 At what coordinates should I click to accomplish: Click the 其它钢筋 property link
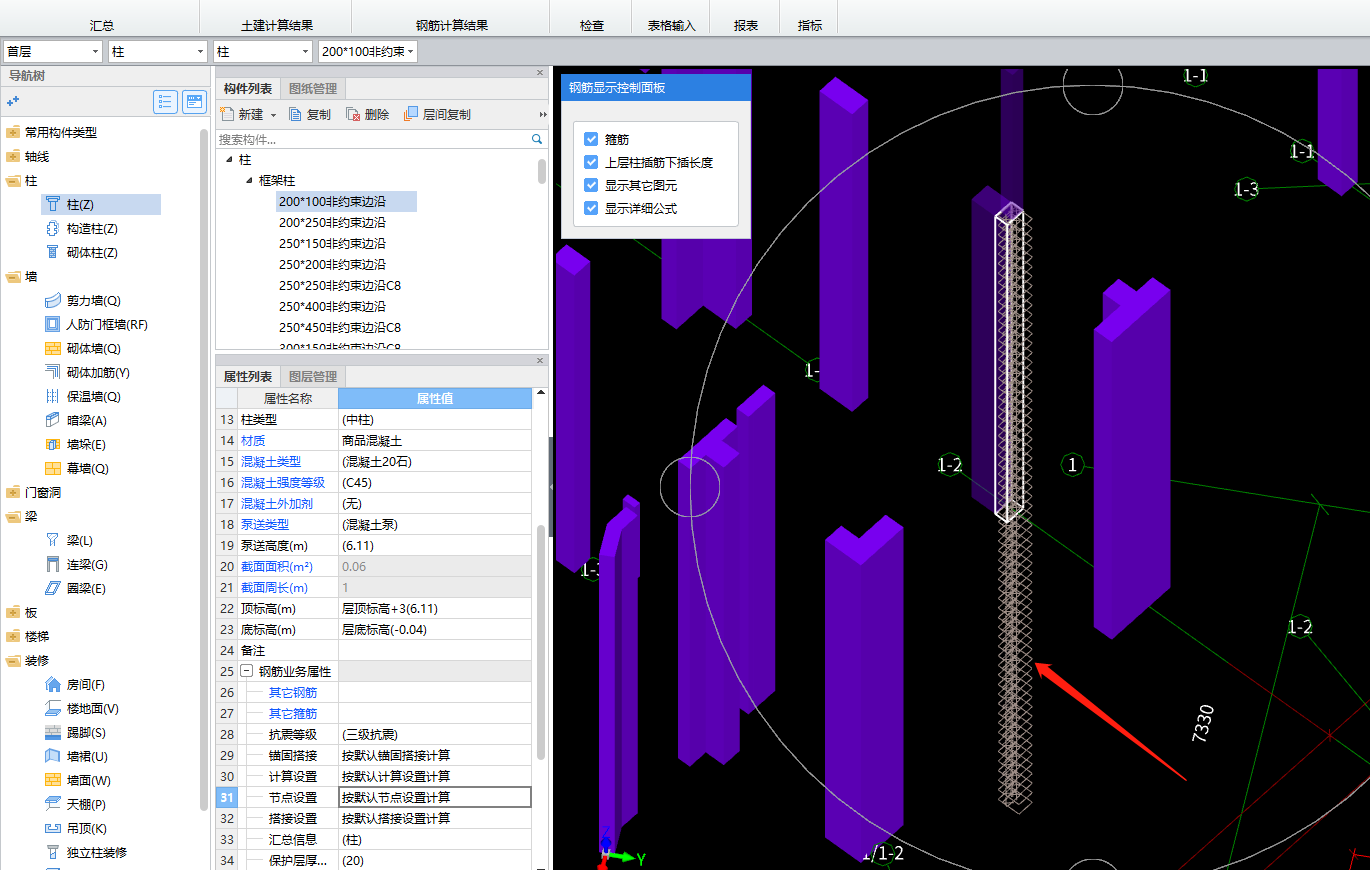click(x=293, y=692)
